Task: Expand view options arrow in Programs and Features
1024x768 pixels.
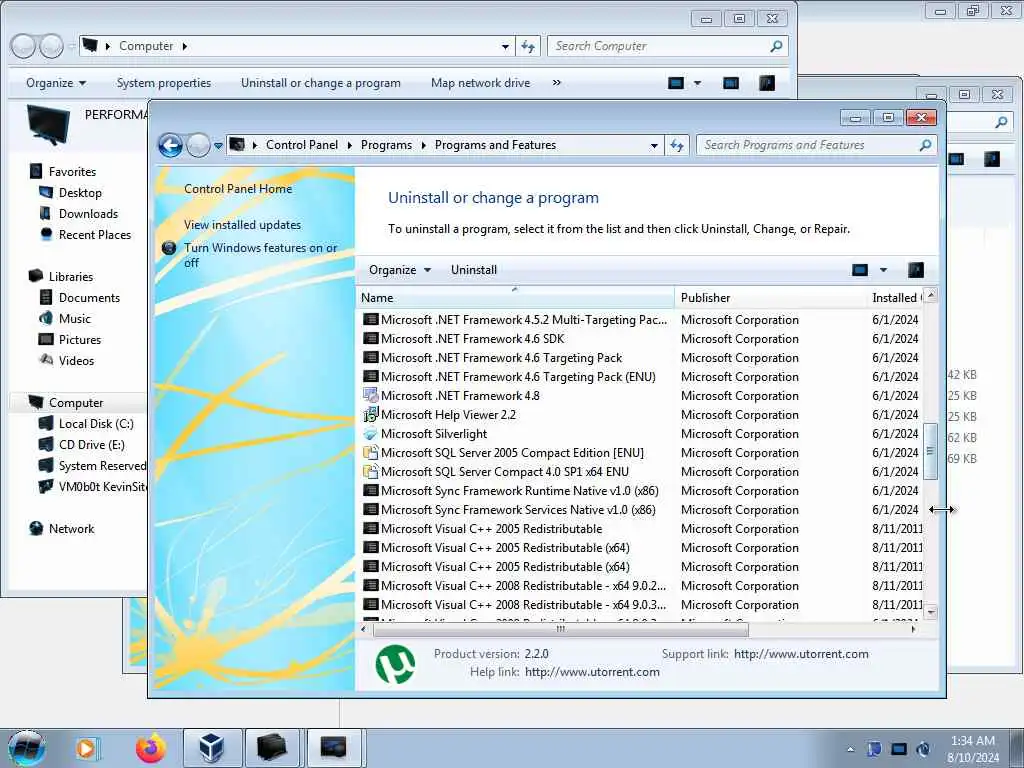Action: tap(883, 270)
